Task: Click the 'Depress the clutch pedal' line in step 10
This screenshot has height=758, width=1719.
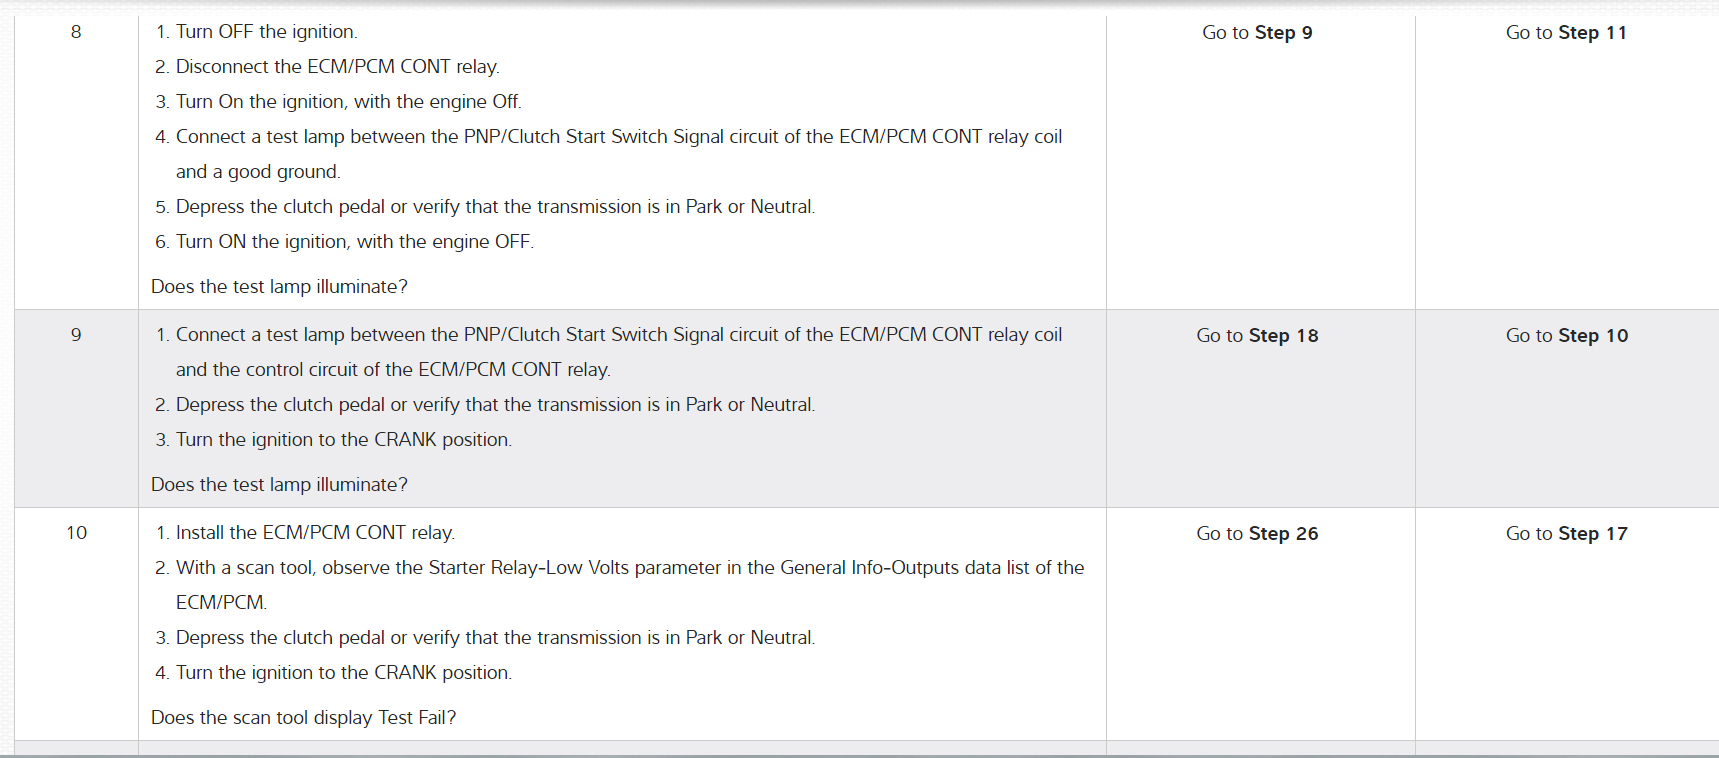Action: [495, 638]
